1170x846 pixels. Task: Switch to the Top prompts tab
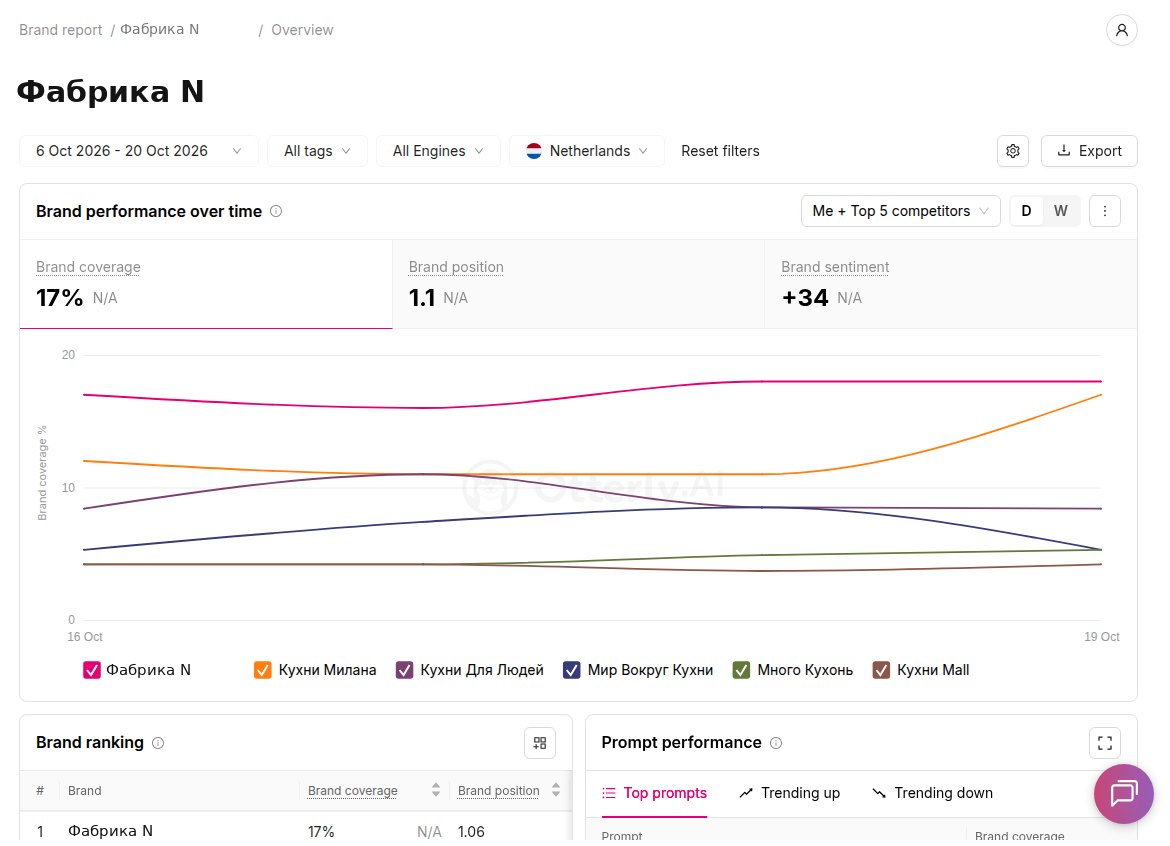(654, 793)
